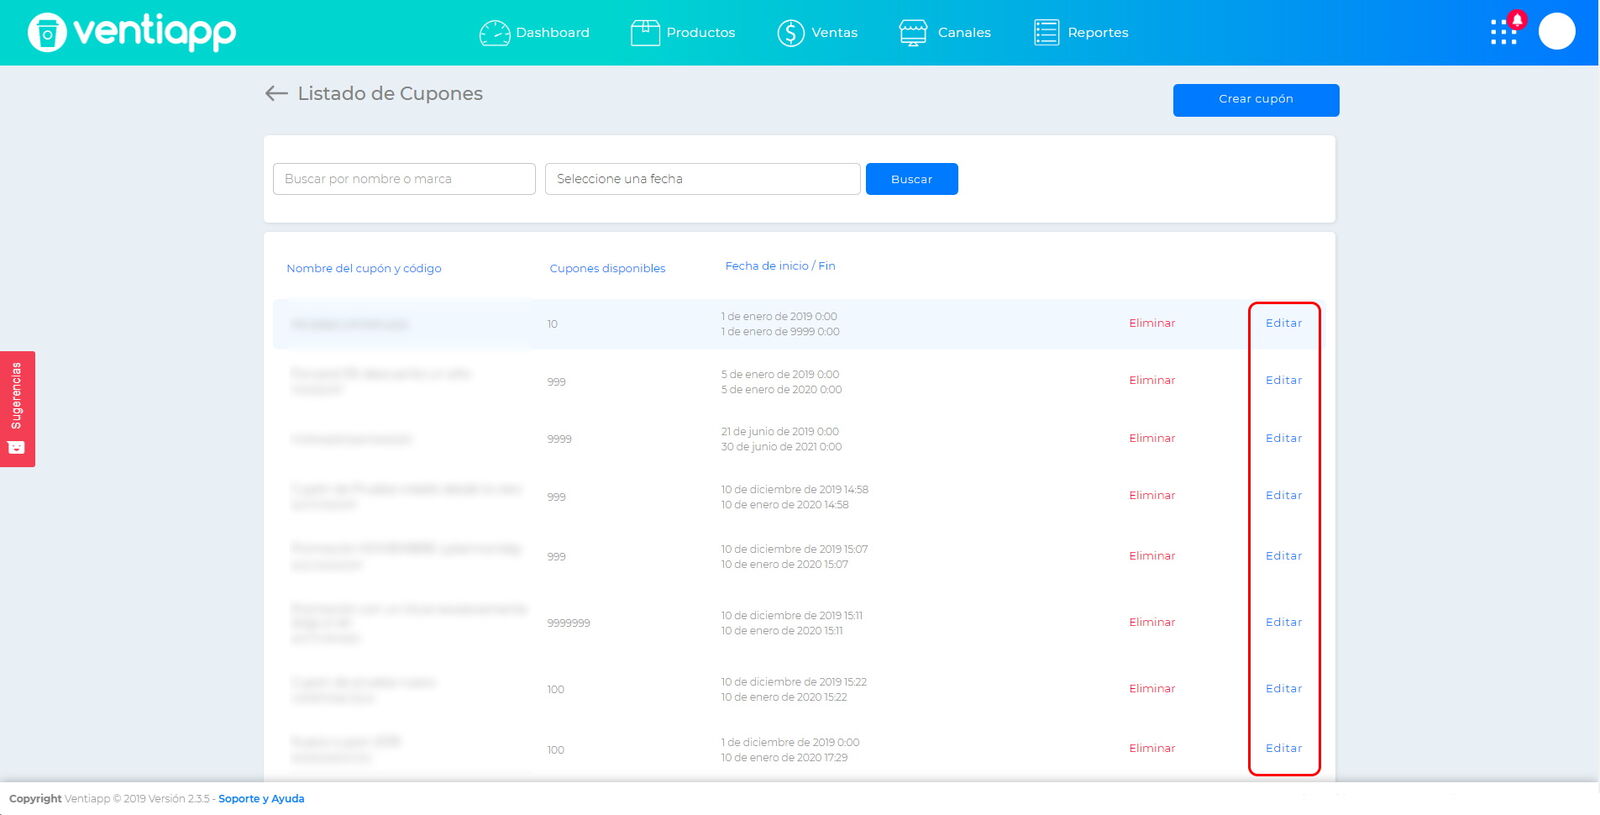Click the Ventiapp logo icon

point(47,33)
